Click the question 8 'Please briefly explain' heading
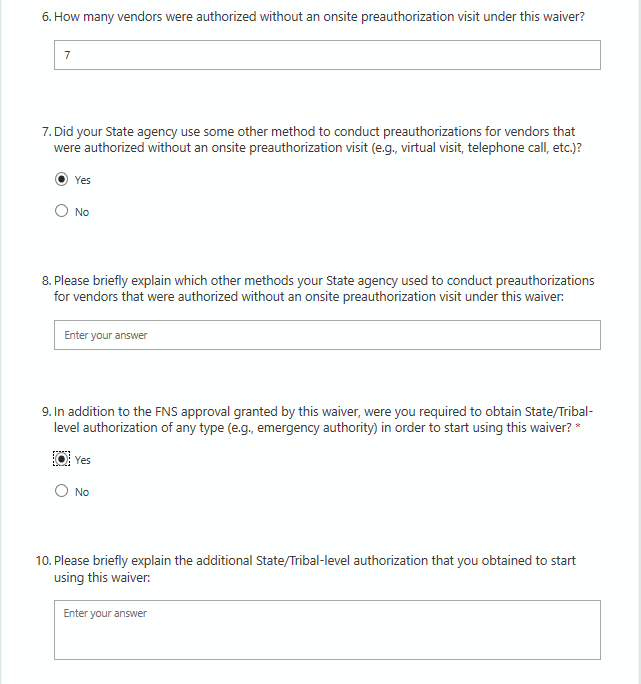The width and height of the screenshot is (641, 684). (323, 288)
